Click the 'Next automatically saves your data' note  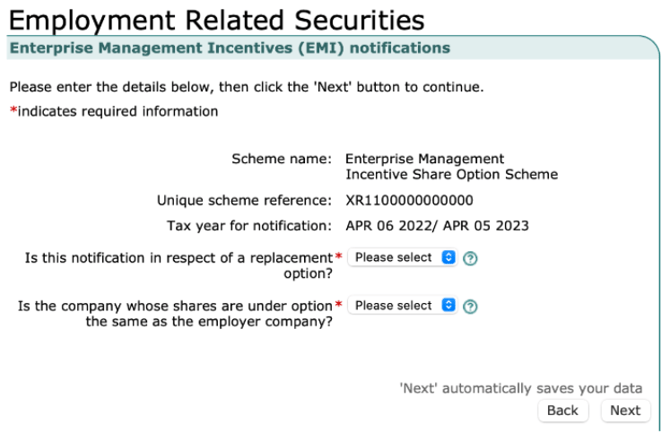tap(521, 388)
